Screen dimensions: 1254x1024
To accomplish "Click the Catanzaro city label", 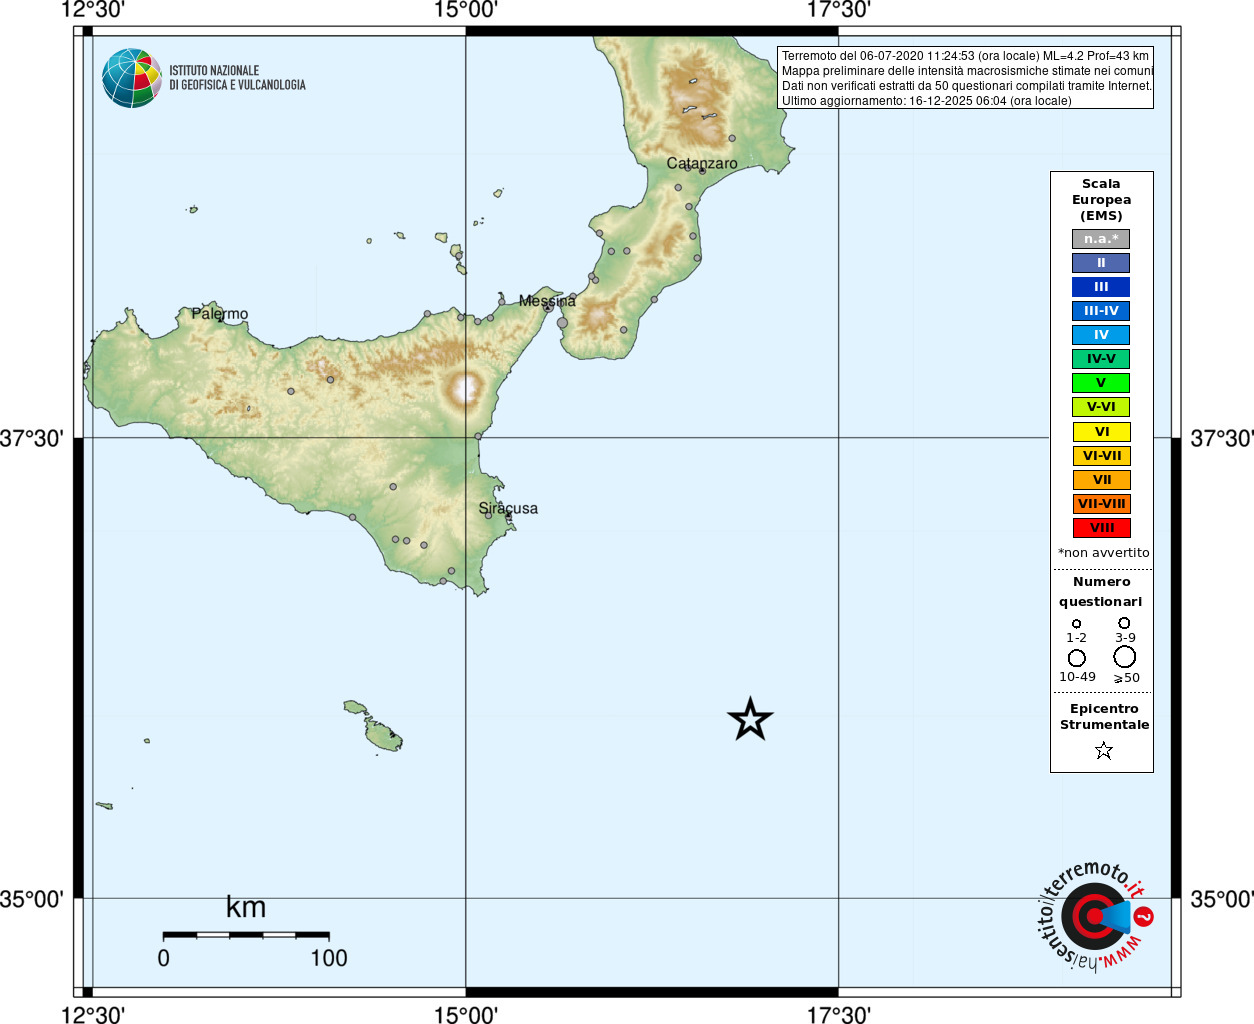I will (x=702, y=163).
